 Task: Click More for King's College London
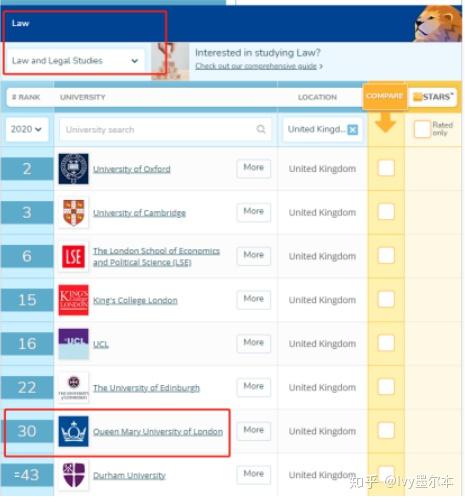pyautogui.click(x=254, y=299)
